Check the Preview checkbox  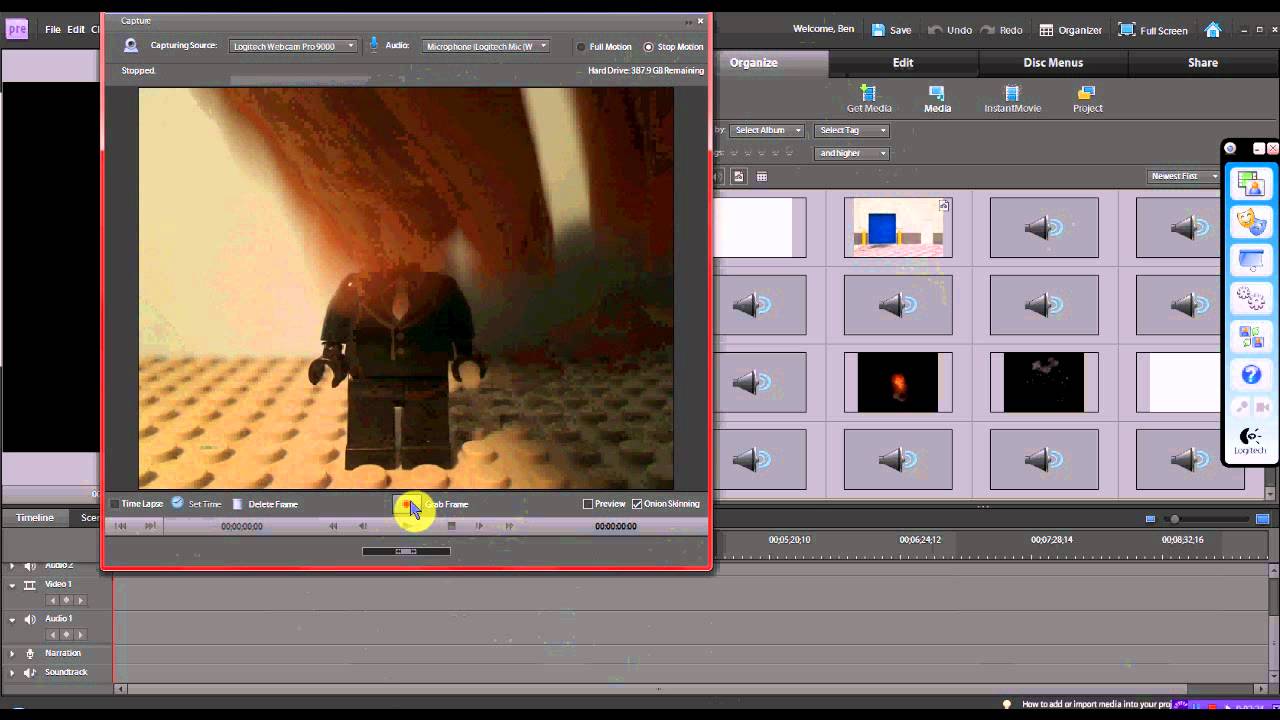click(x=588, y=504)
